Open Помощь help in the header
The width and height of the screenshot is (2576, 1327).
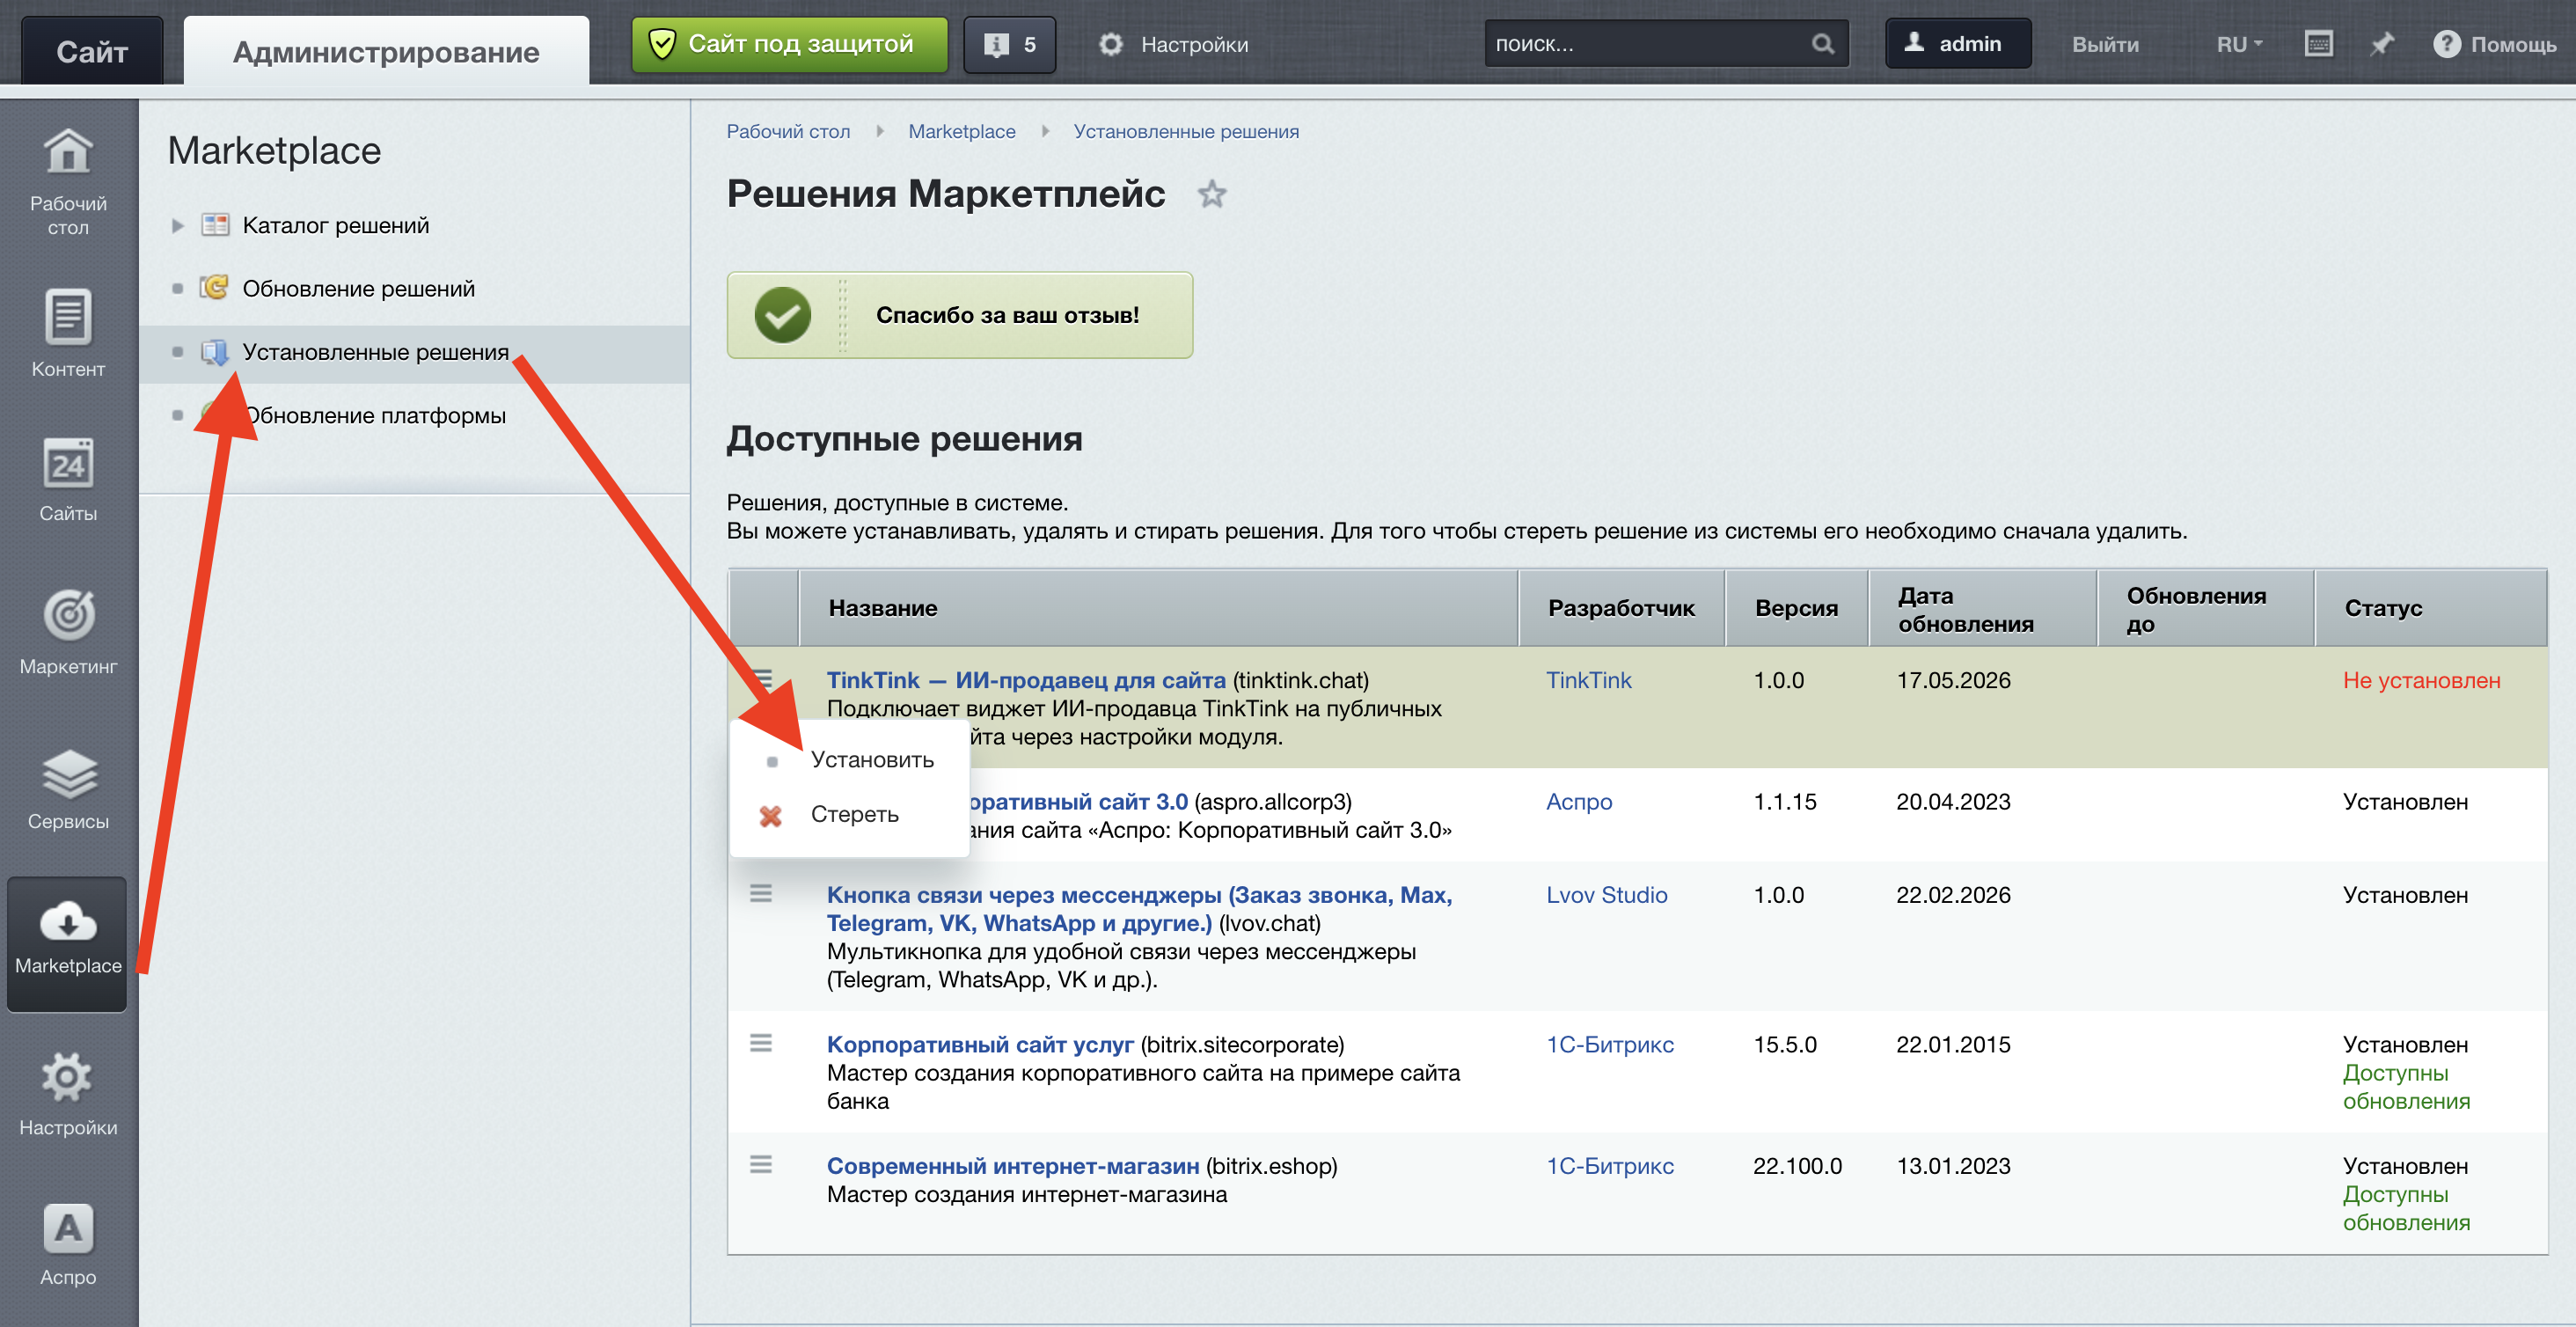point(2494,44)
